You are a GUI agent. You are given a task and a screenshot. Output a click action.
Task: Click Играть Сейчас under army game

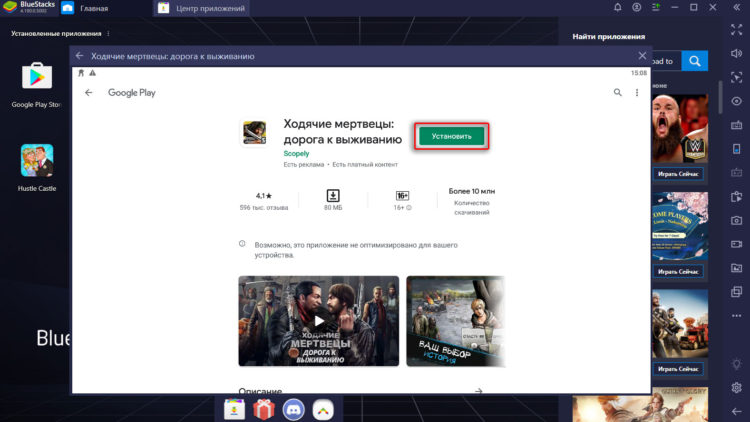[678, 369]
